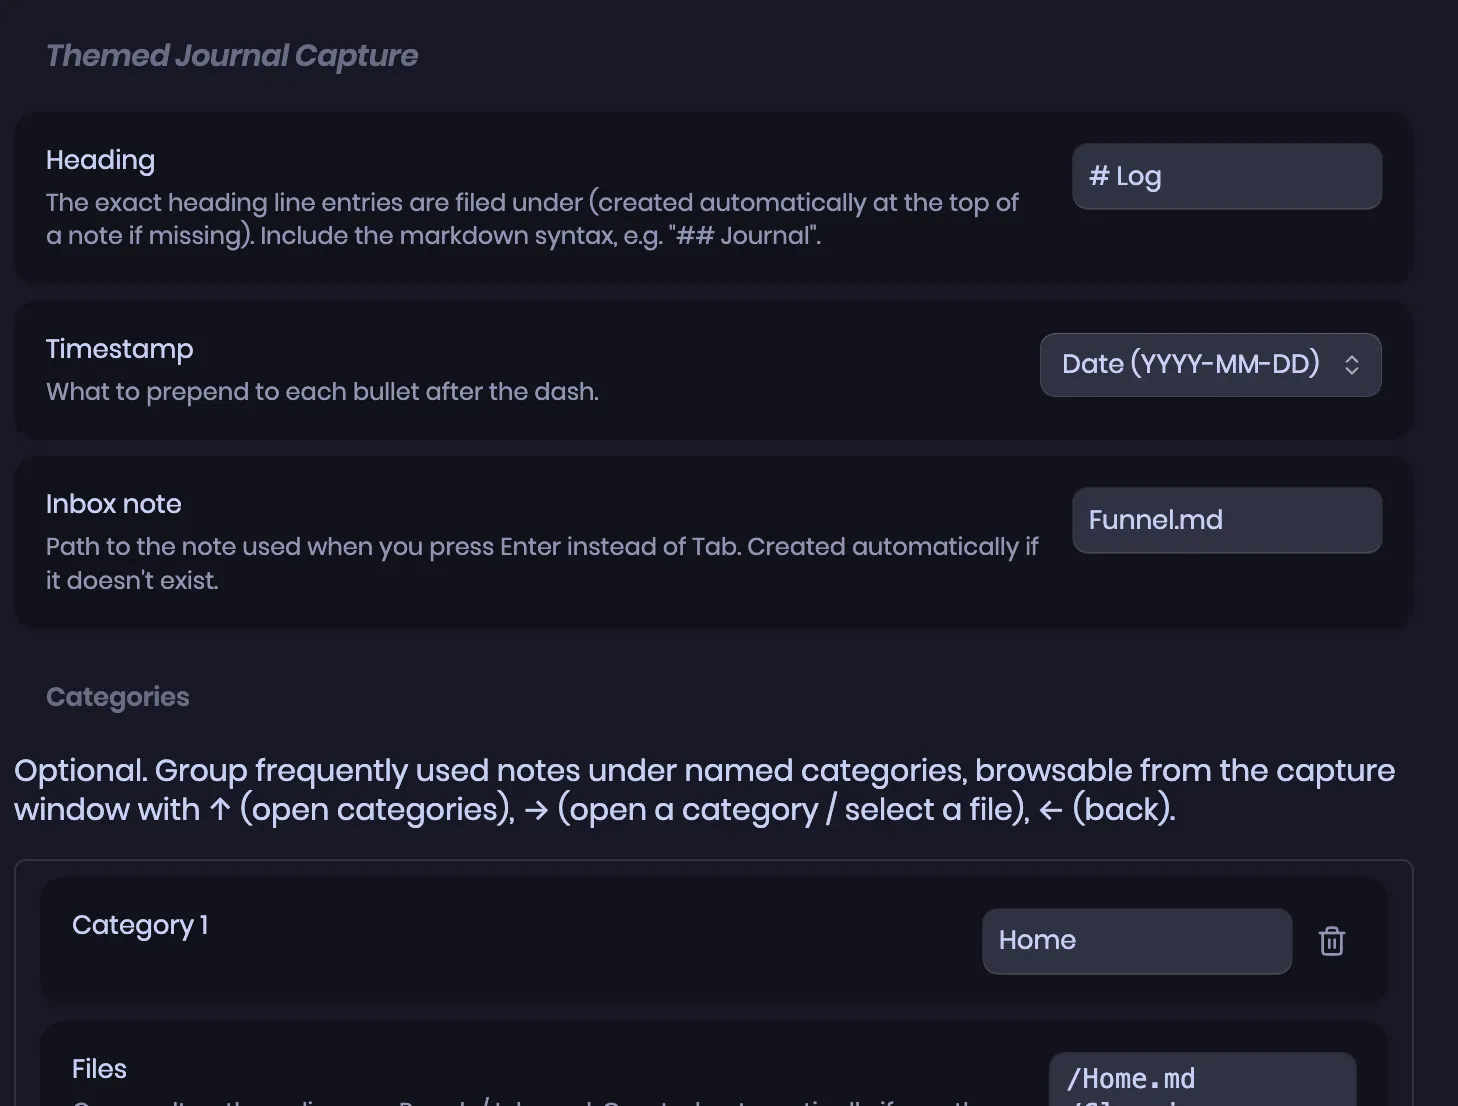Image resolution: width=1458 pixels, height=1106 pixels.
Task: Click the inbox note path description text
Action: [542, 563]
